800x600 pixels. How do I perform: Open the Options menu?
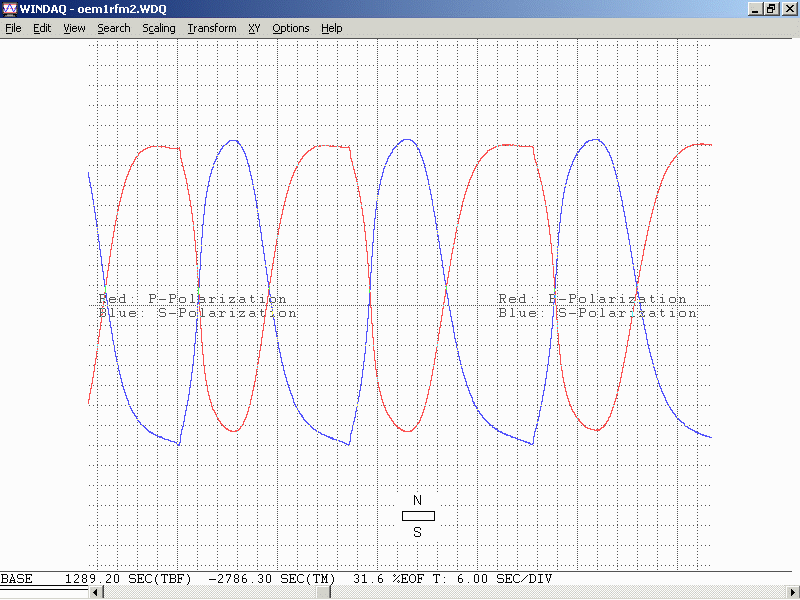[290, 28]
